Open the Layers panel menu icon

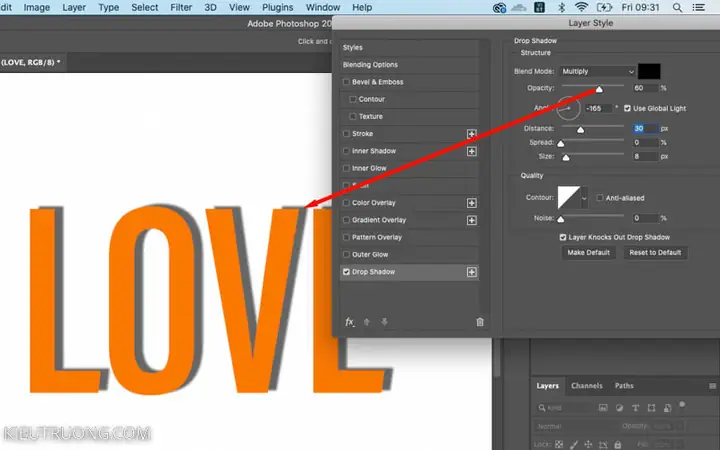712,386
